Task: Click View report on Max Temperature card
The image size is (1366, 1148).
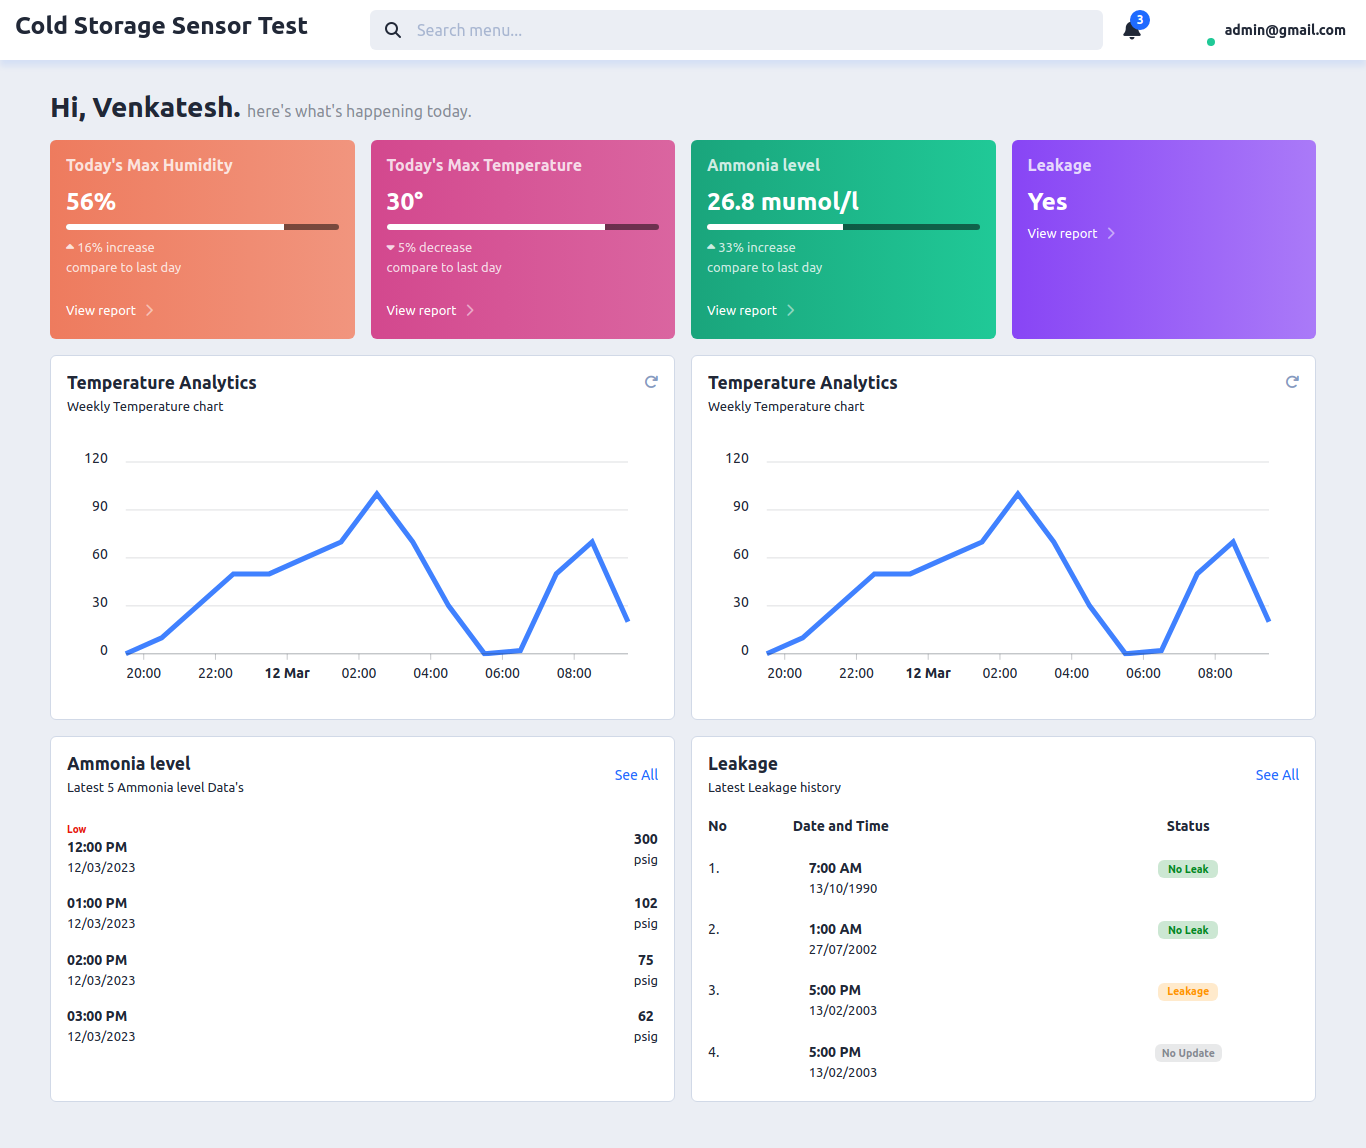Action: (421, 310)
